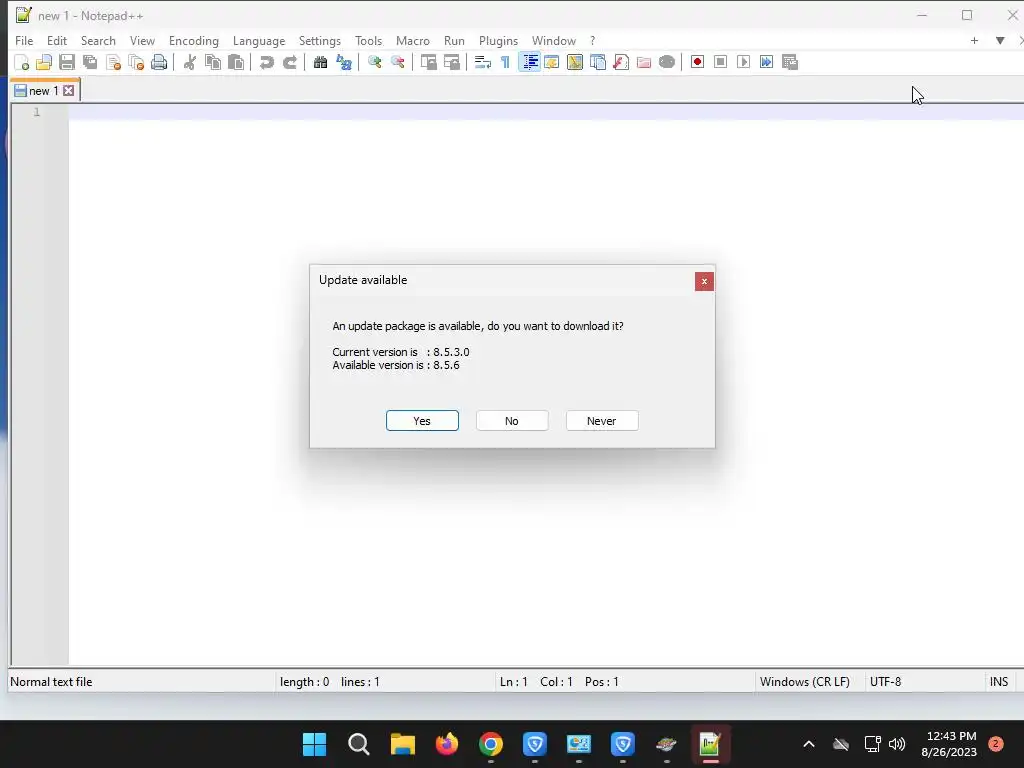
Task: Click the Zoom Out magnifier icon
Action: [397, 62]
